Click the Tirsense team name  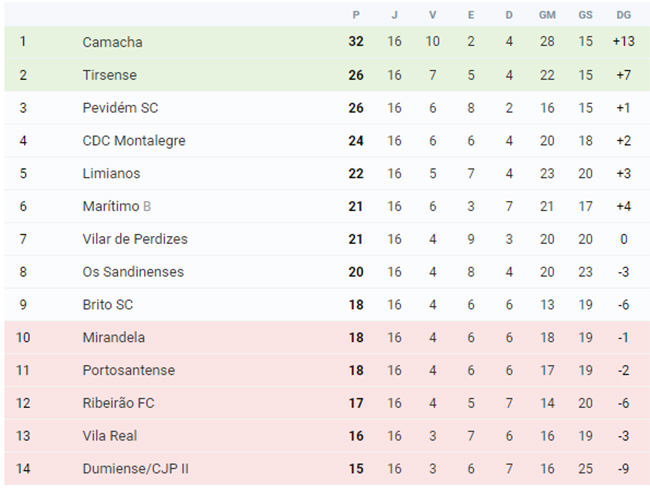click(x=109, y=75)
